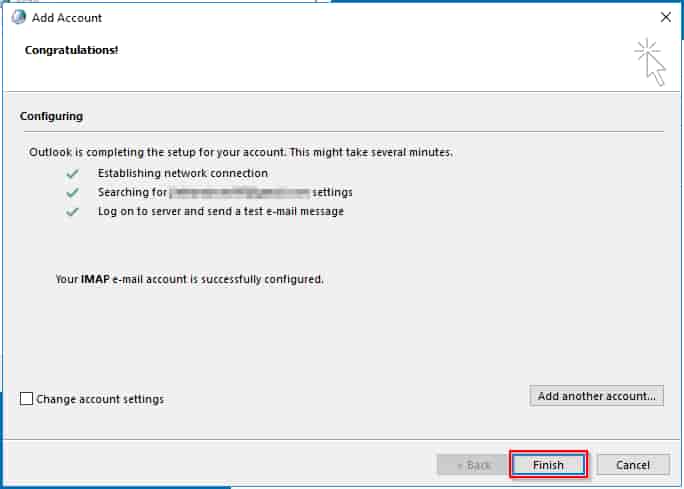The width and height of the screenshot is (684, 489).
Task: Click the Add another account button
Action: click(596, 396)
